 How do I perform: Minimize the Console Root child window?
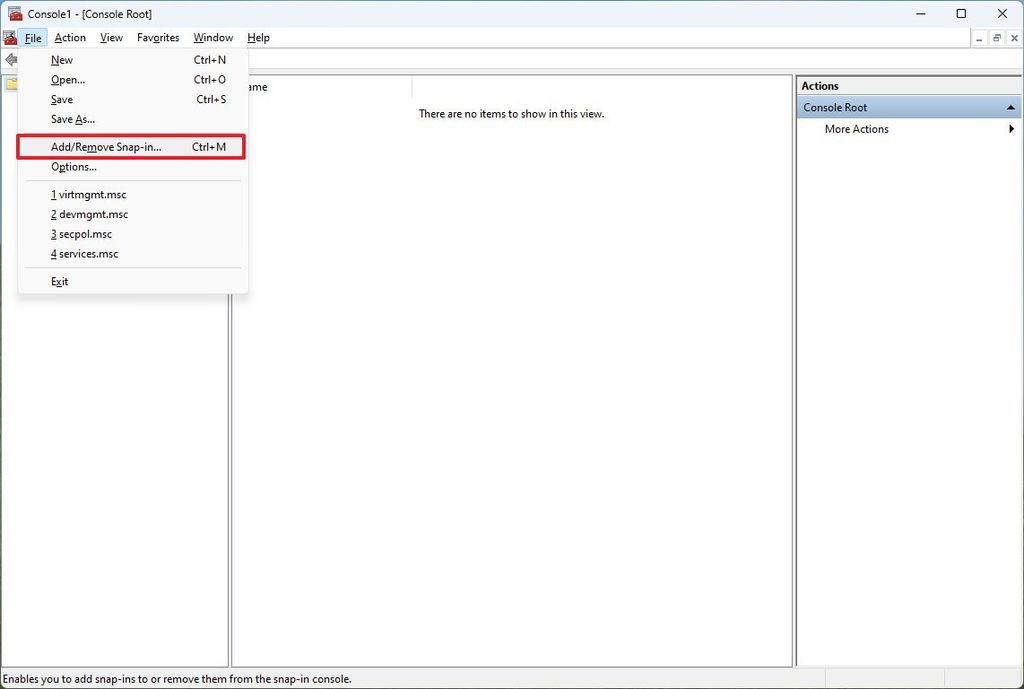(x=977, y=37)
